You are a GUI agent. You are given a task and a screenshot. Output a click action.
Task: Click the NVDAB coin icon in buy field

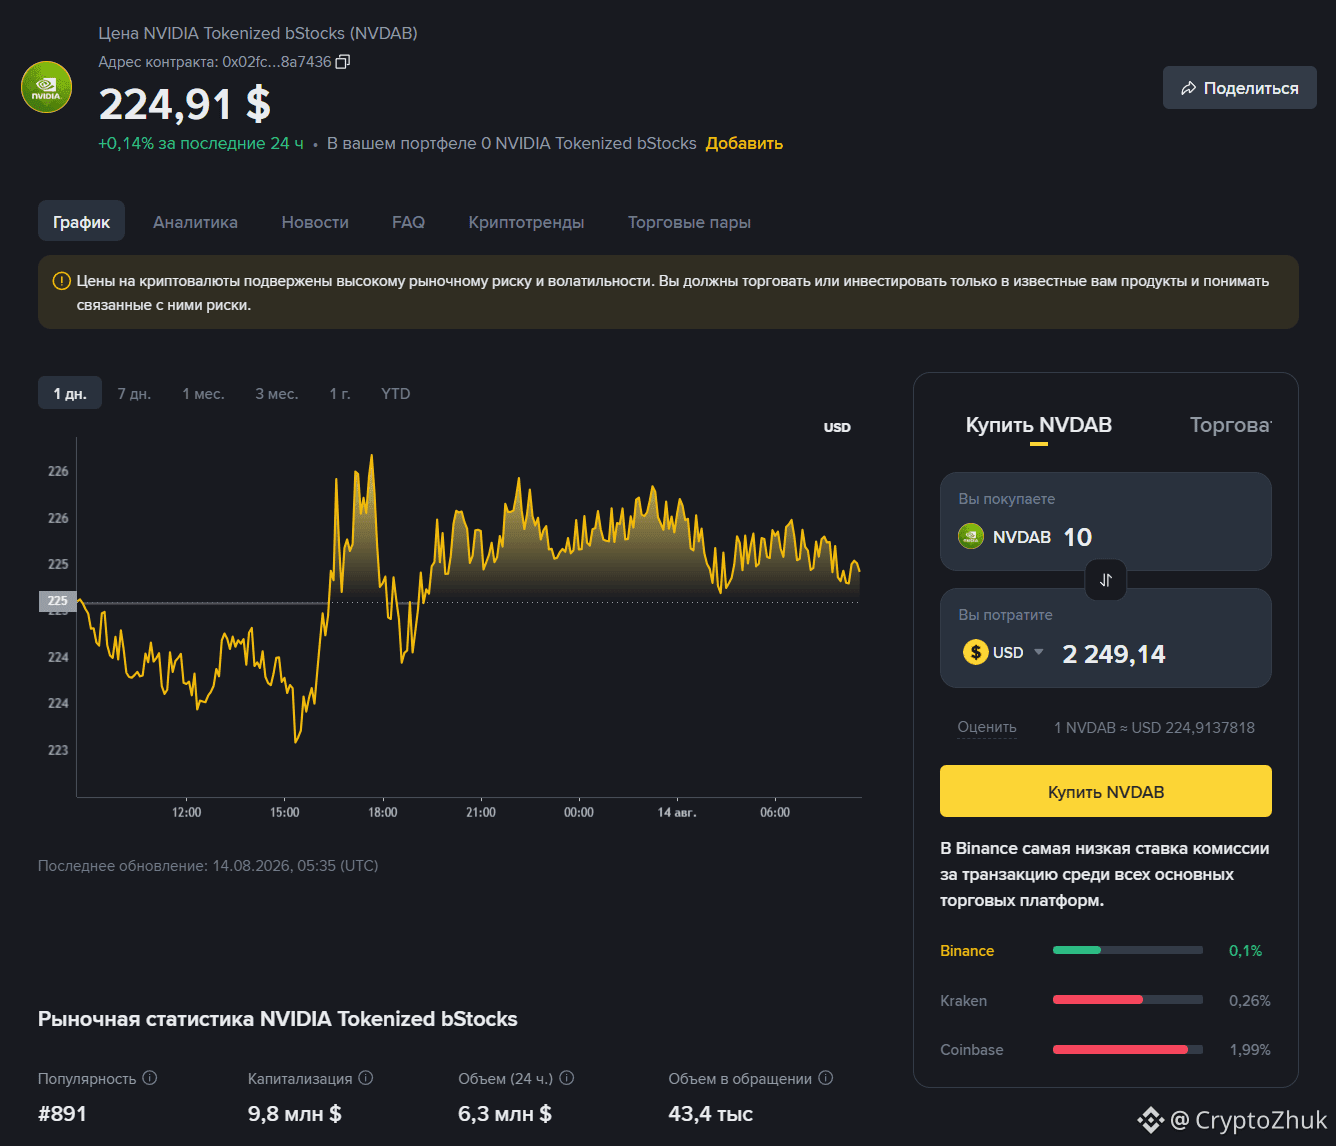[971, 537]
